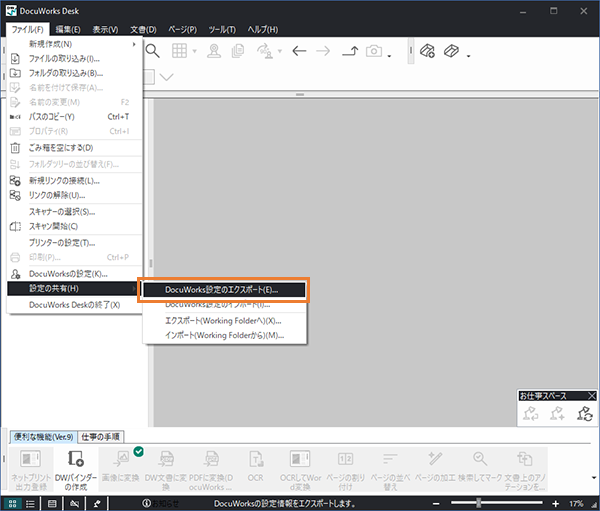Choose ごみ箱を空にする(D)
The width and height of the screenshot is (600, 511).
(75, 148)
